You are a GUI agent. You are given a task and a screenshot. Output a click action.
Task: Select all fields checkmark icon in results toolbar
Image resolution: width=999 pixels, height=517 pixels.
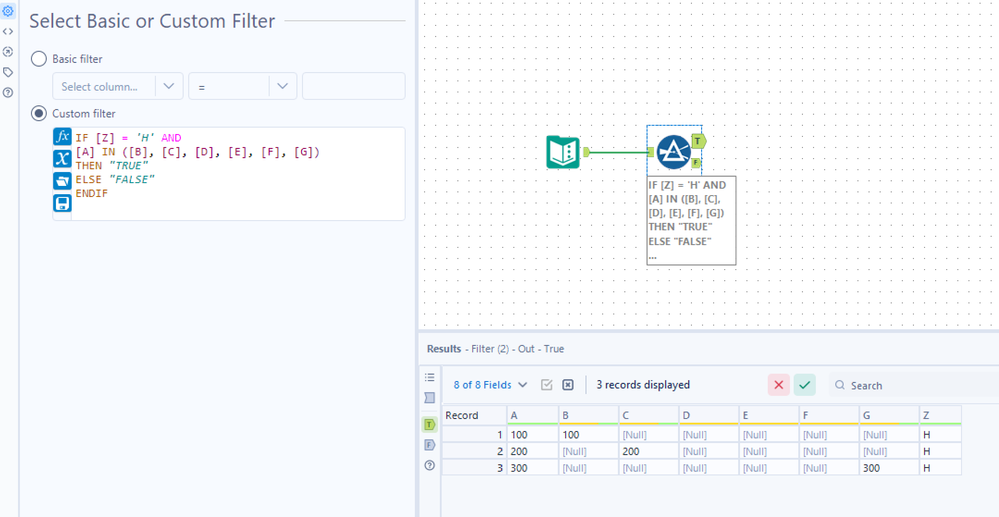coord(547,385)
